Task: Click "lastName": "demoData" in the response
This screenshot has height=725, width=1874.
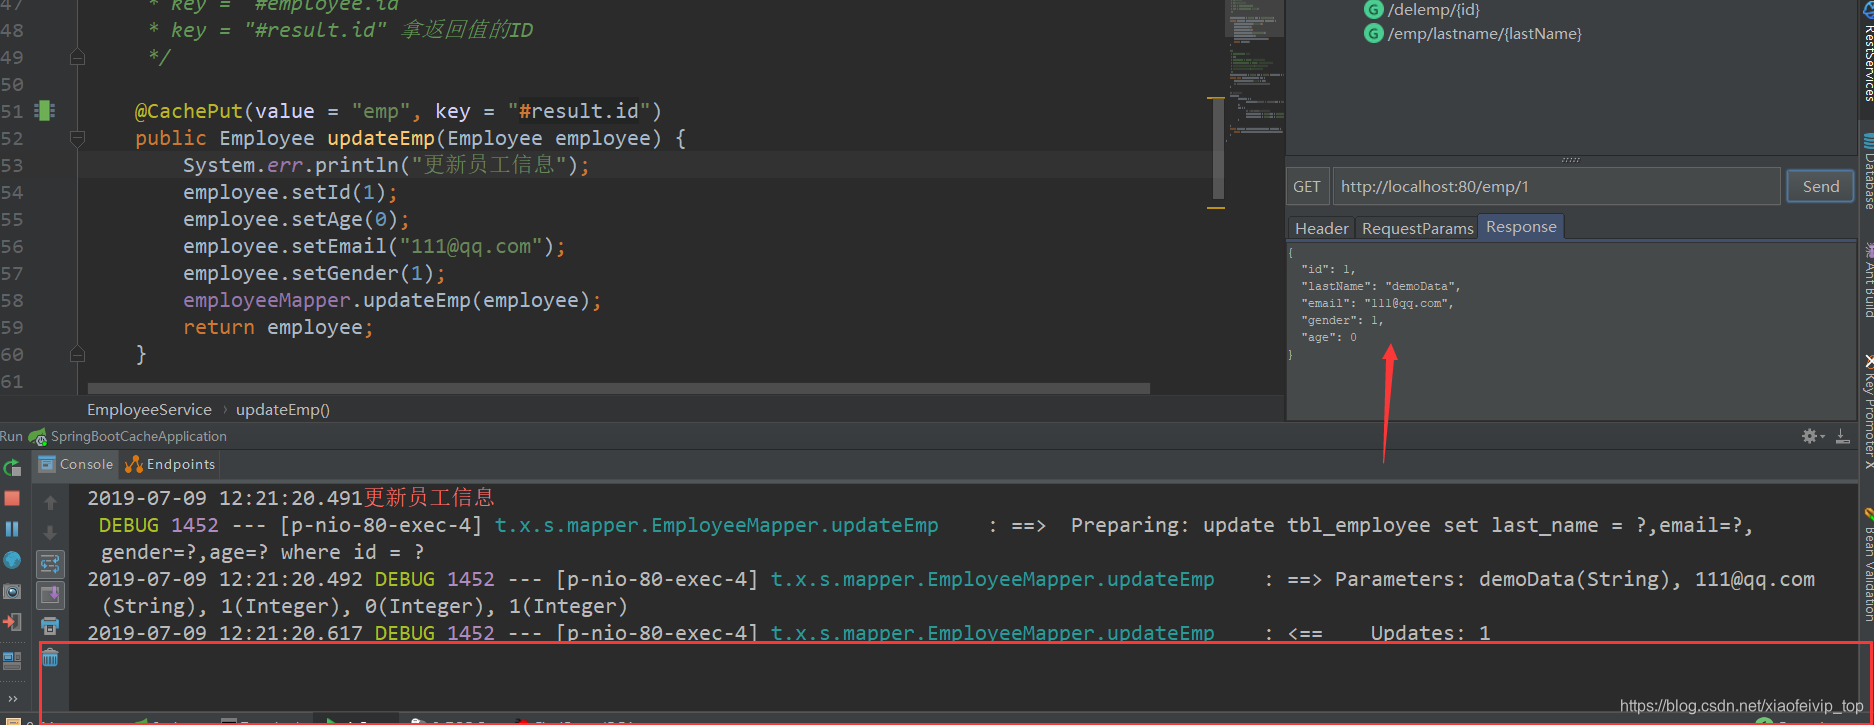Action: pyautogui.click(x=1380, y=286)
